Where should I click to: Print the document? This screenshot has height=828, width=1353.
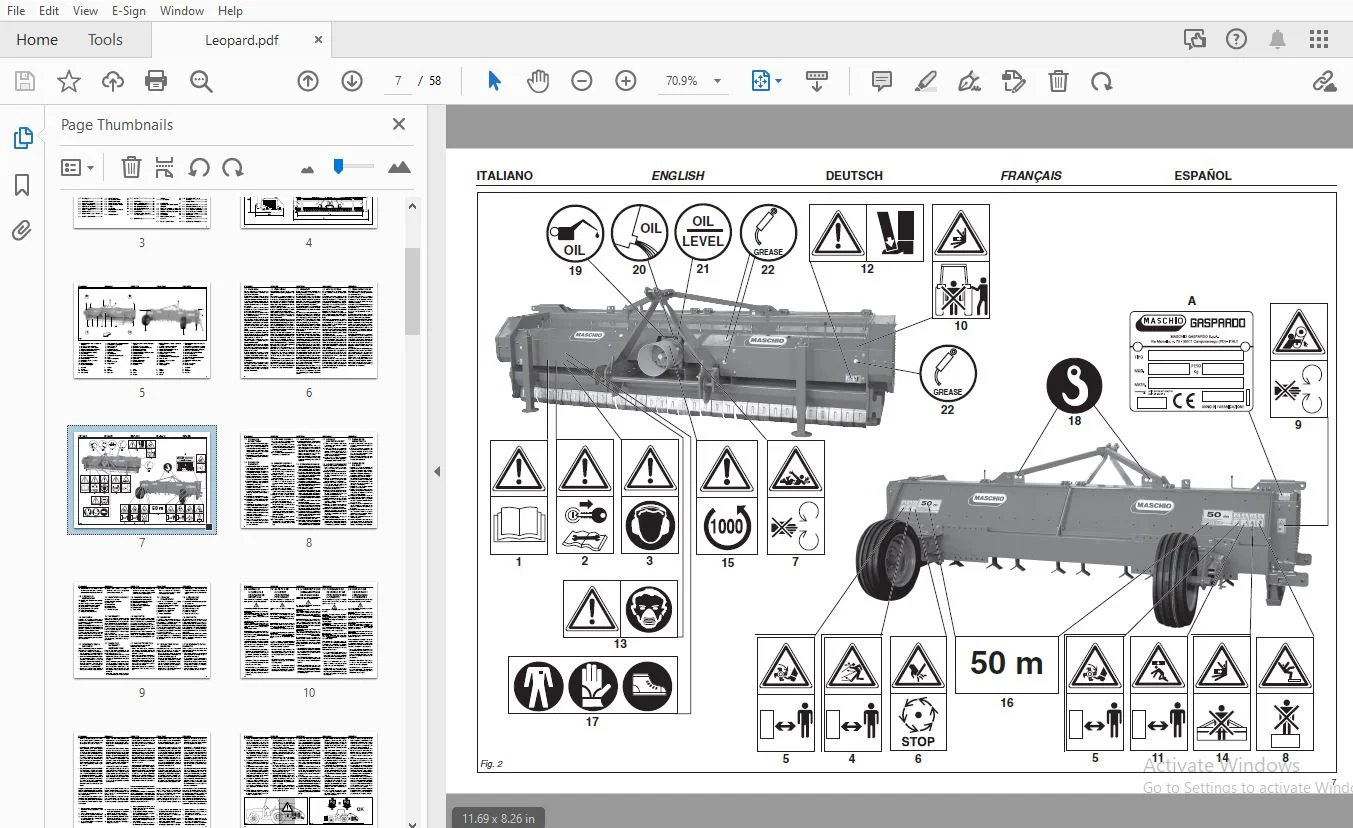point(156,81)
